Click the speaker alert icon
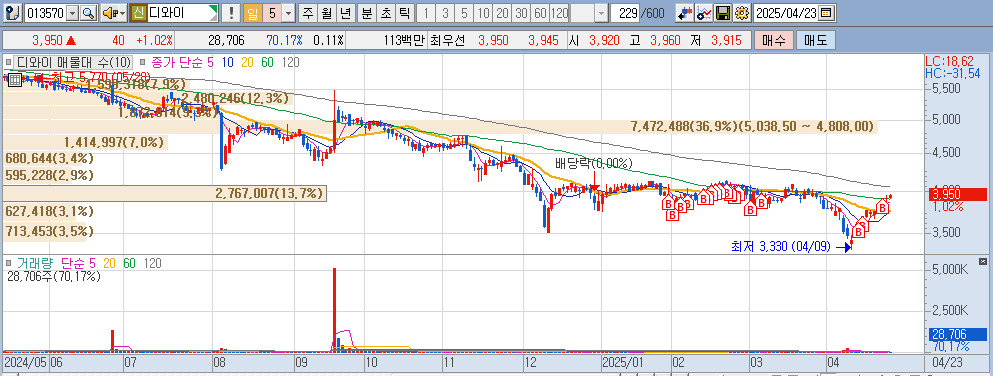This screenshot has height=376, width=993. coord(110,13)
